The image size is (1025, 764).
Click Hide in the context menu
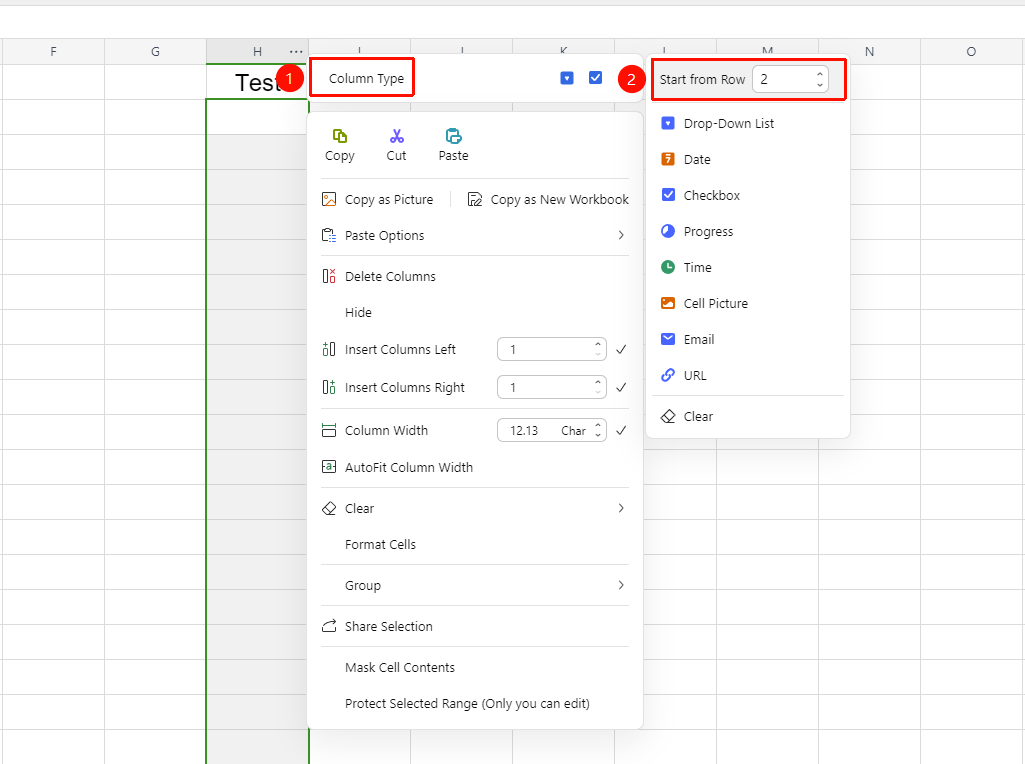[358, 312]
